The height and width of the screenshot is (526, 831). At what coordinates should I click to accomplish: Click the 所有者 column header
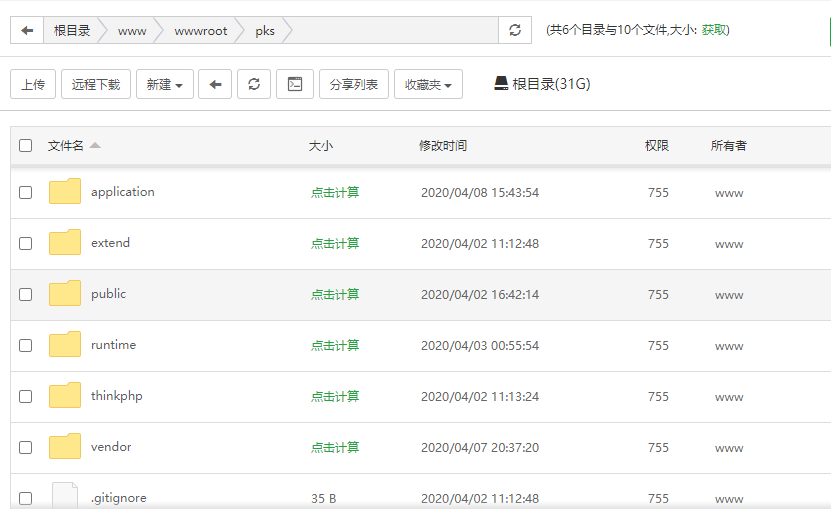tap(729, 146)
